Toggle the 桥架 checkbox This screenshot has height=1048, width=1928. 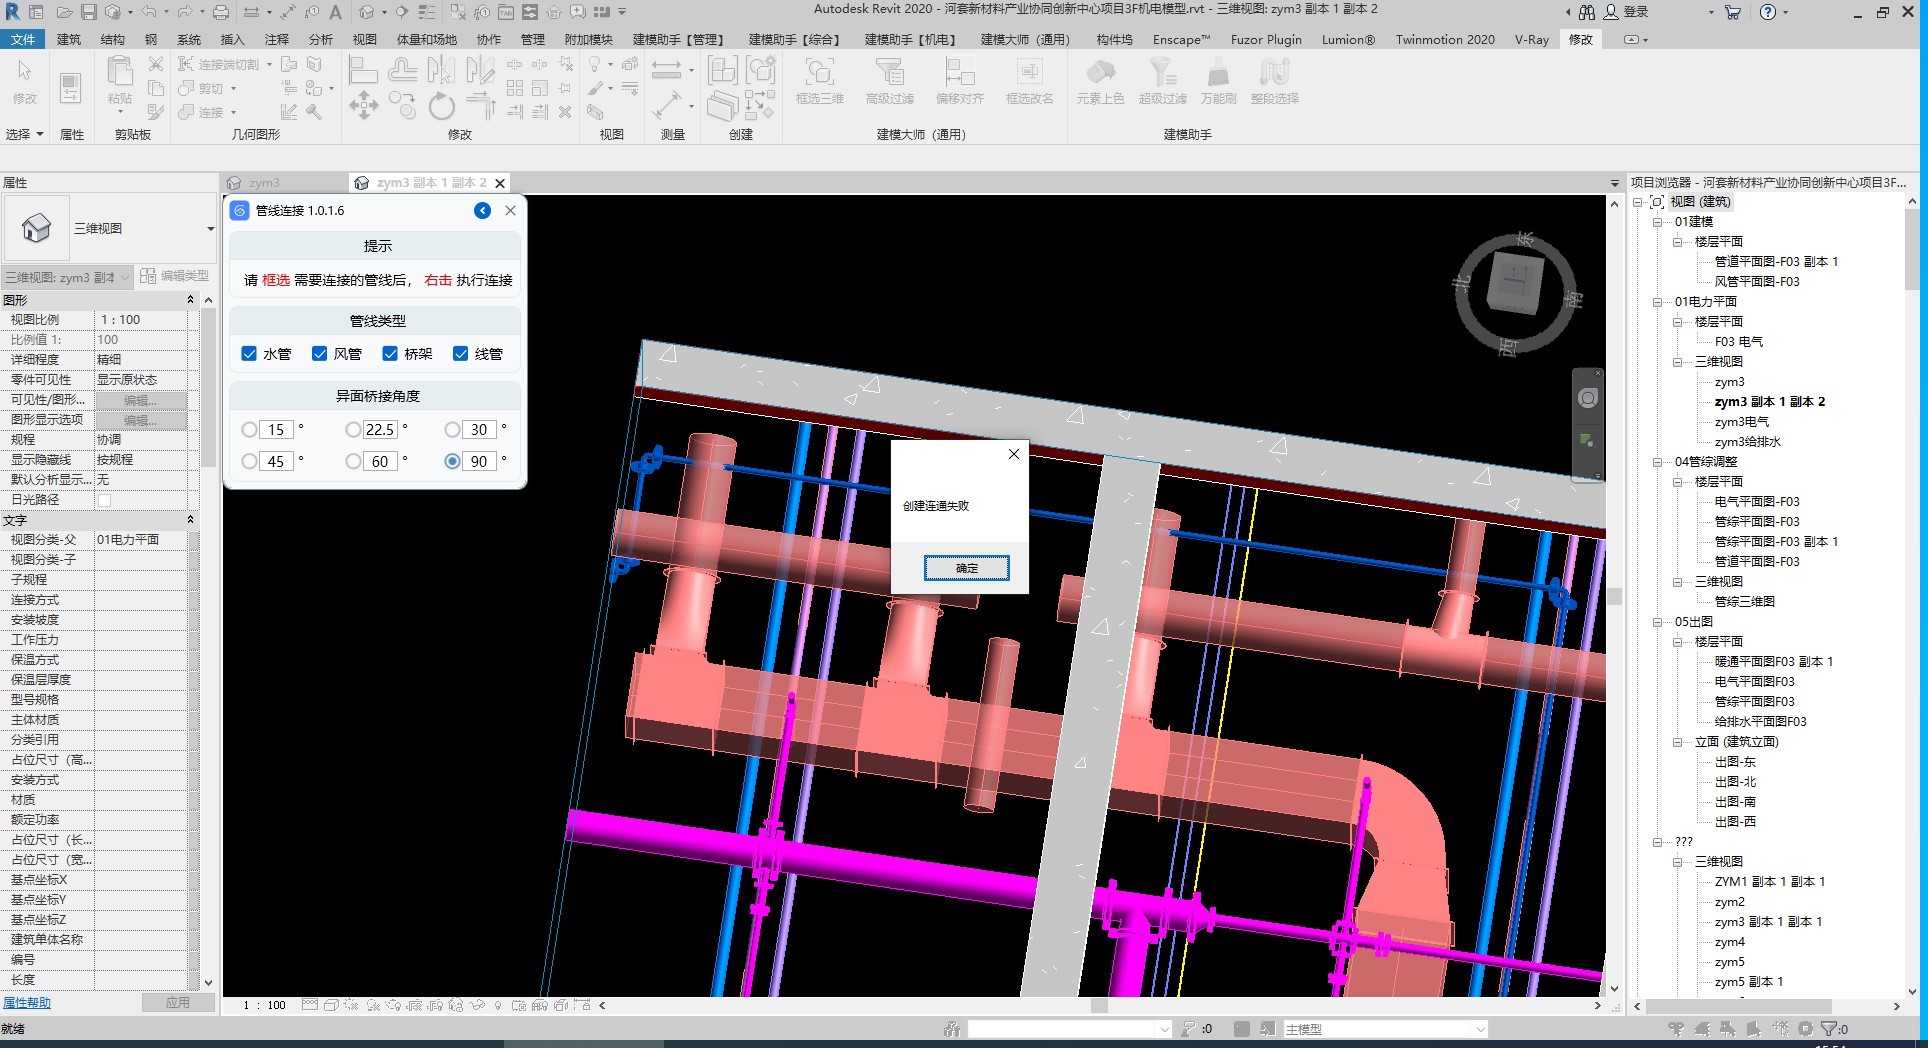[390, 354]
